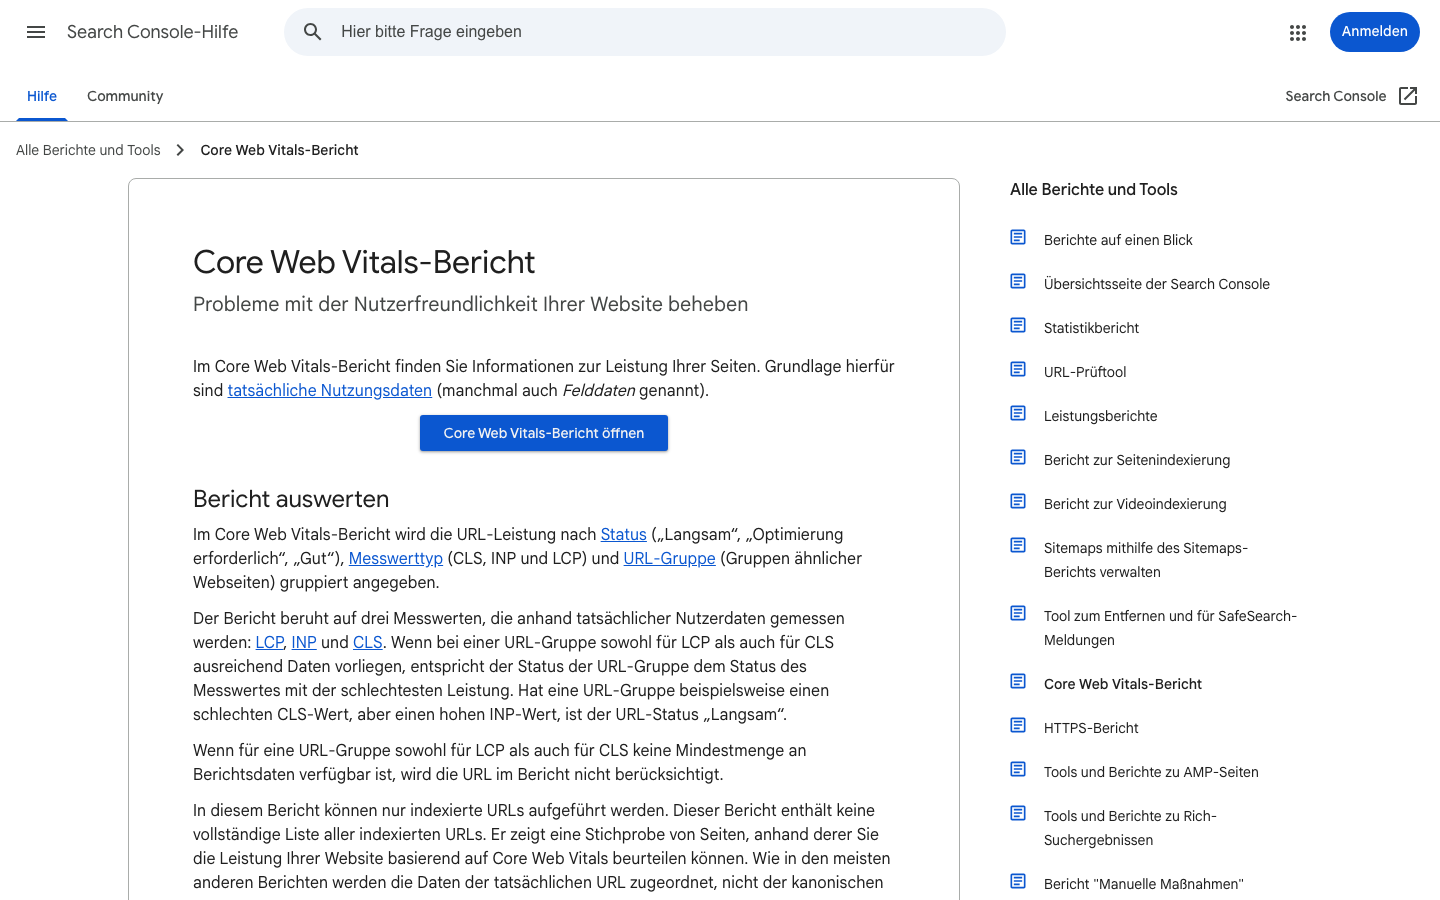Click the Anmelden sign-in button
The image size is (1440, 900).
1375,32
